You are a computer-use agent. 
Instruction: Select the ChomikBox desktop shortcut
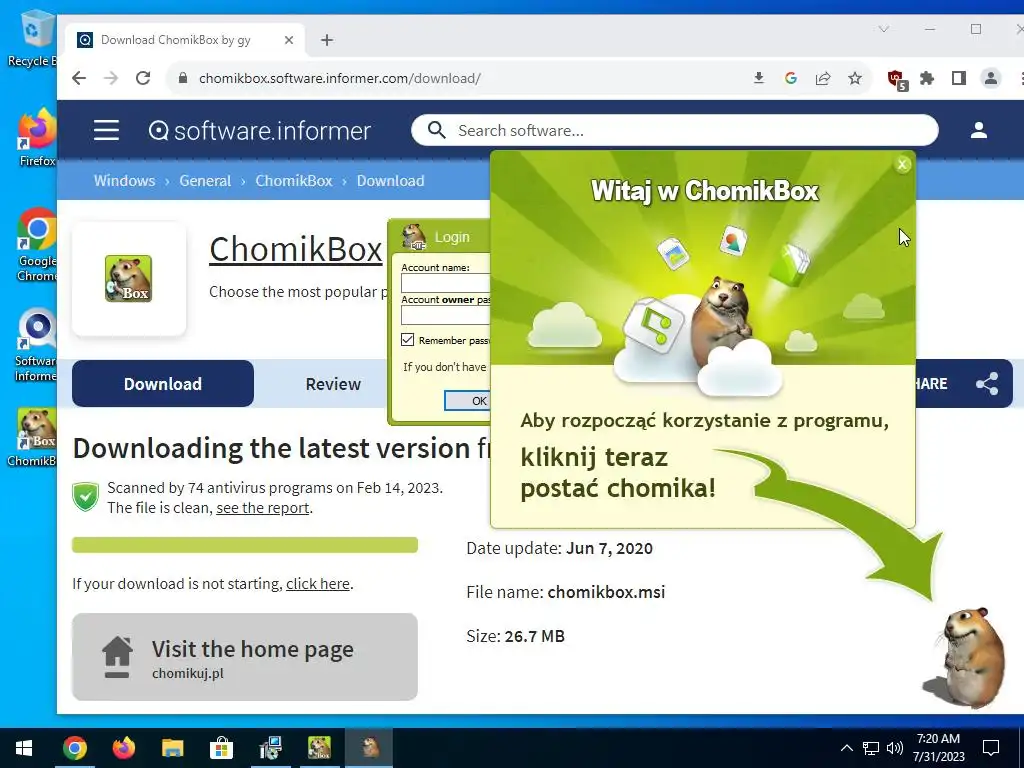33,438
